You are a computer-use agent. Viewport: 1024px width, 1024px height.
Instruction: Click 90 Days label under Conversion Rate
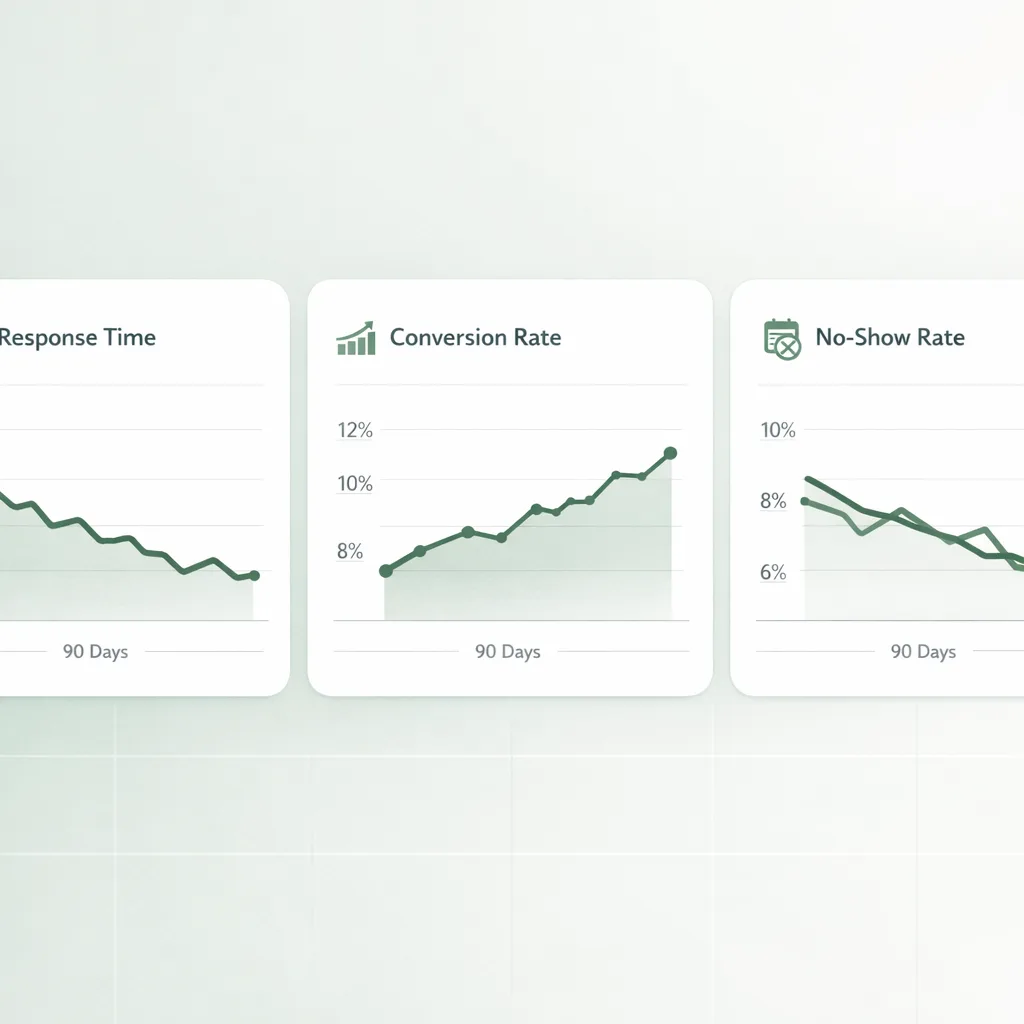point(508,652)
